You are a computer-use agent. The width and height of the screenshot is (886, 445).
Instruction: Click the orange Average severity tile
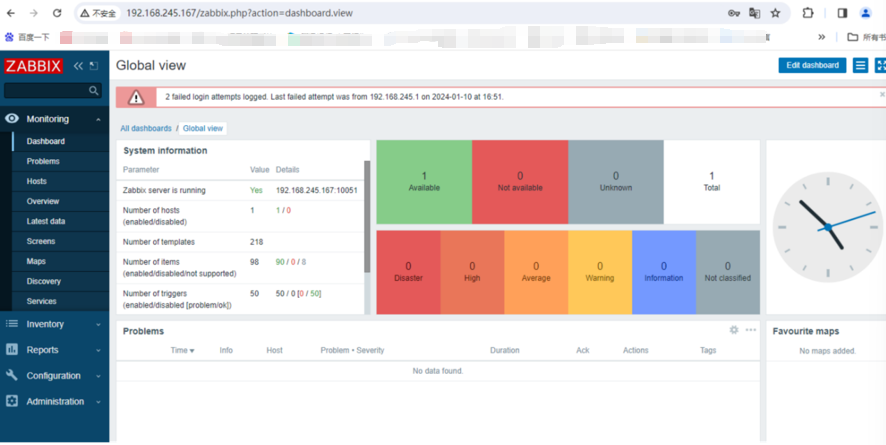click(x=536, y=272)
